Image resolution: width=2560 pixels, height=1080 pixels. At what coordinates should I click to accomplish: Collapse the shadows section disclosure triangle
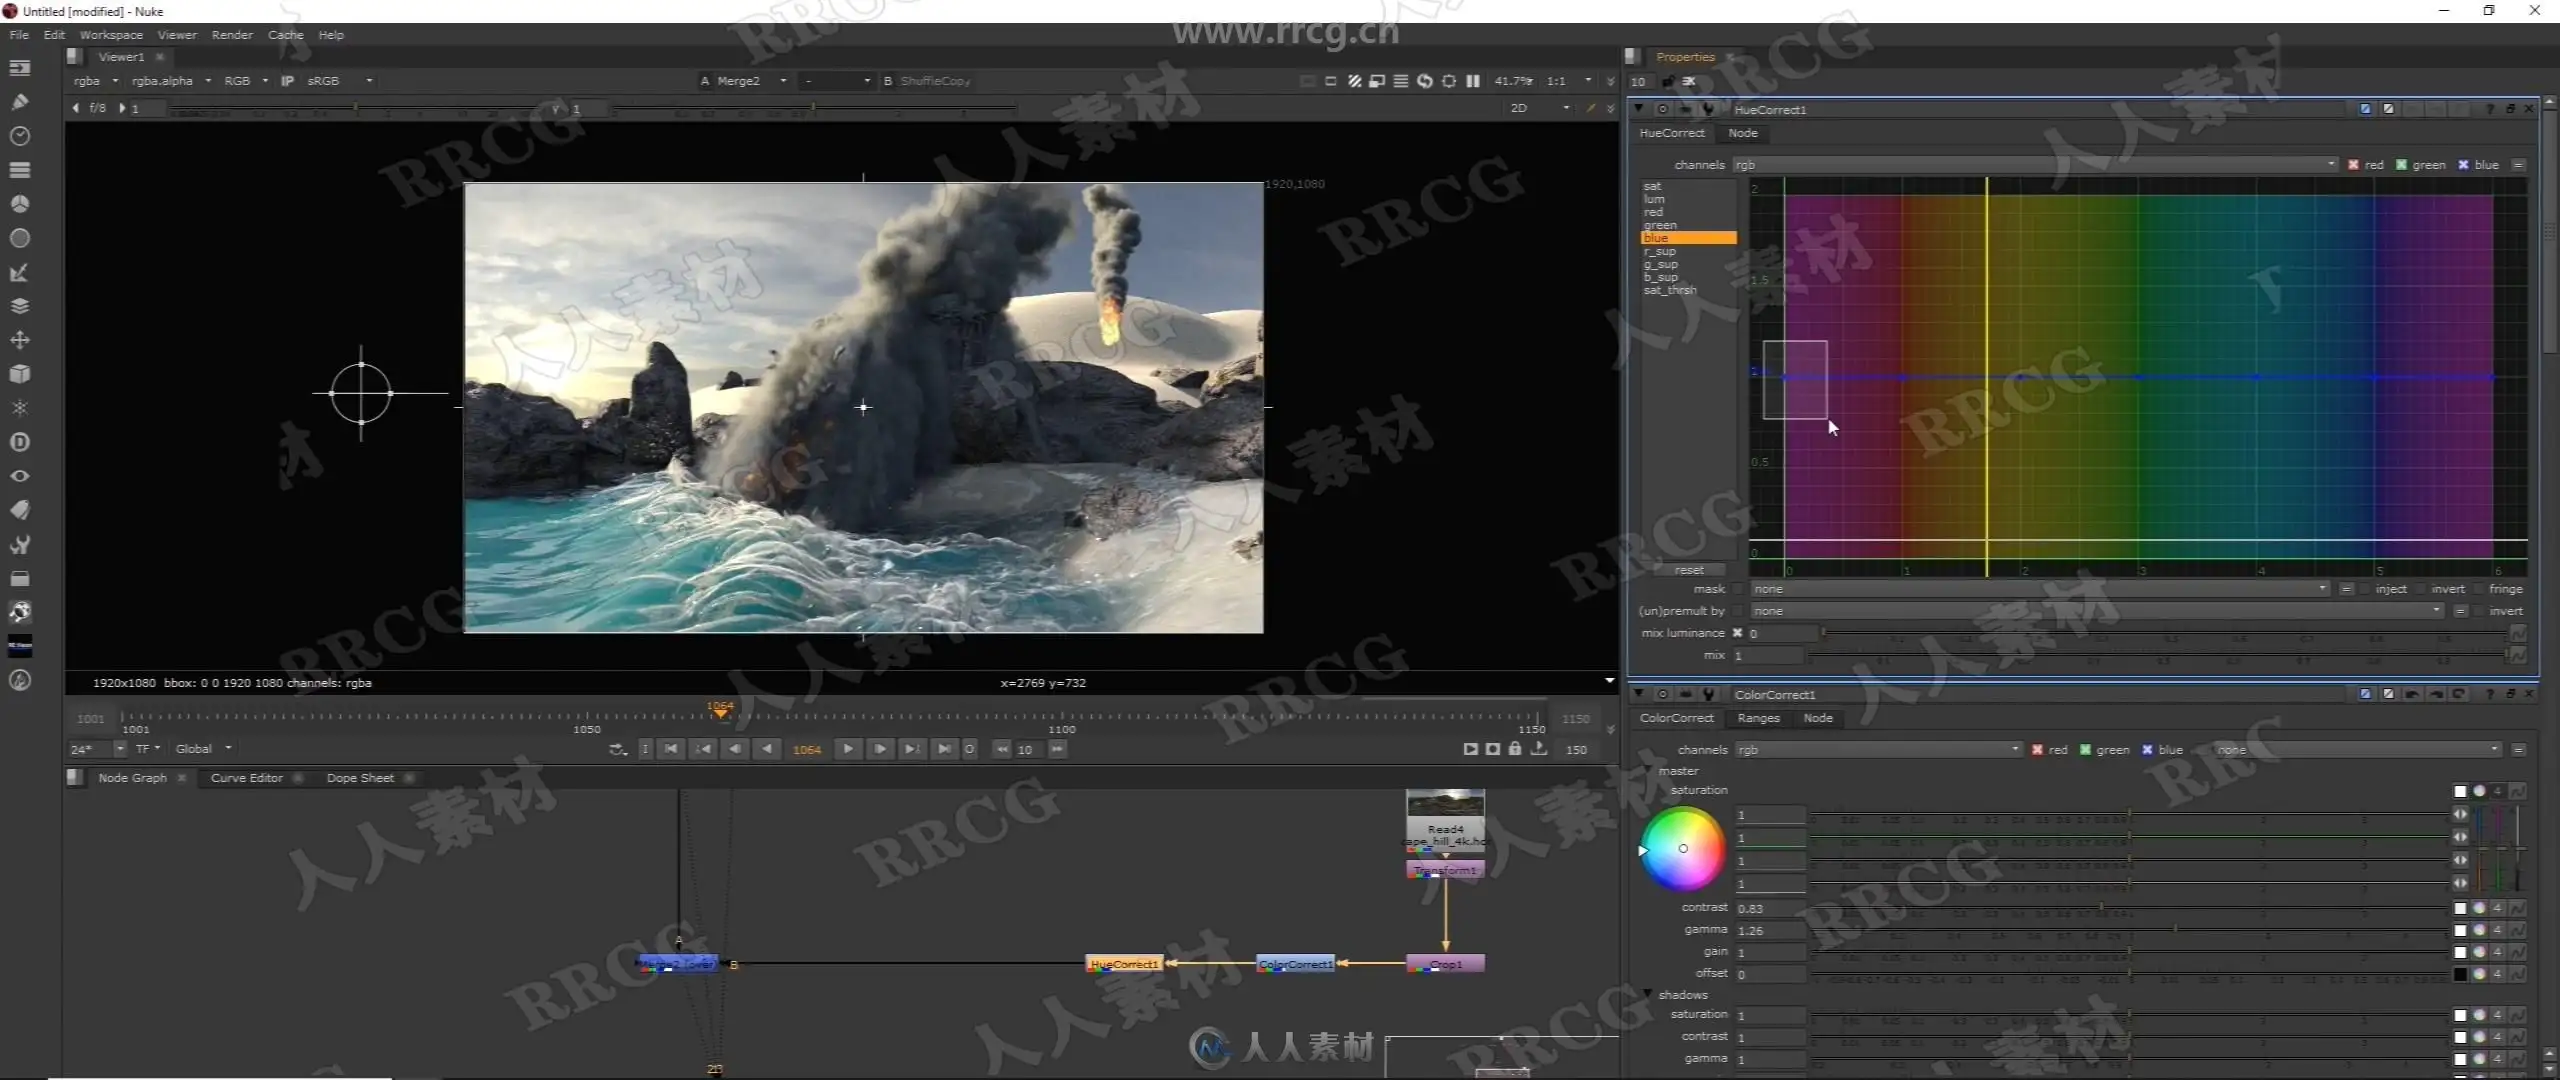point(1648,994)
